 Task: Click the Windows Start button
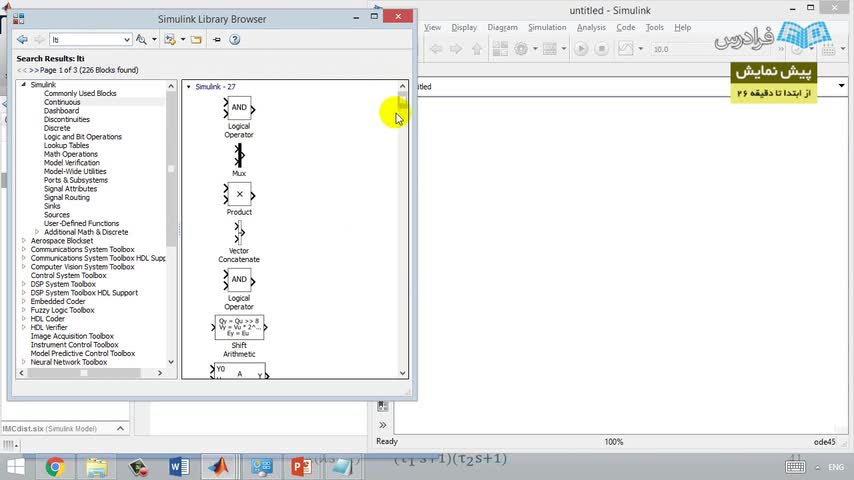[16, 467]
